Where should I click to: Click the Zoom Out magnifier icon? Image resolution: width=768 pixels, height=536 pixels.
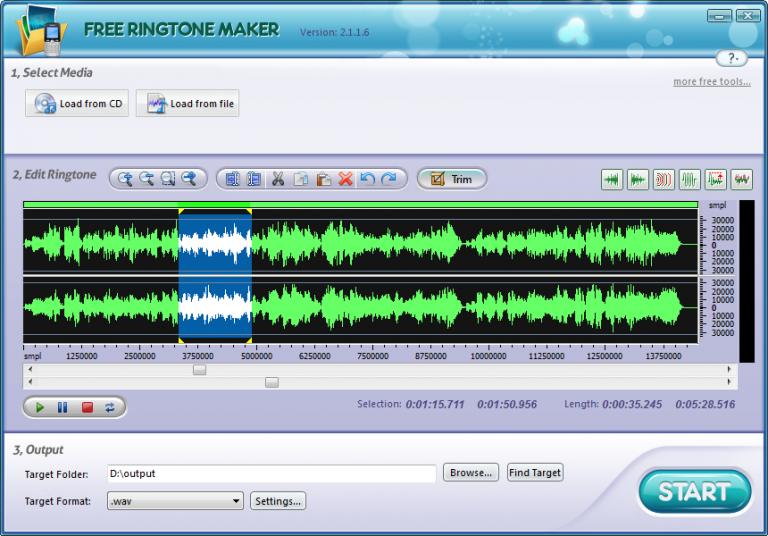click(146, 179)
